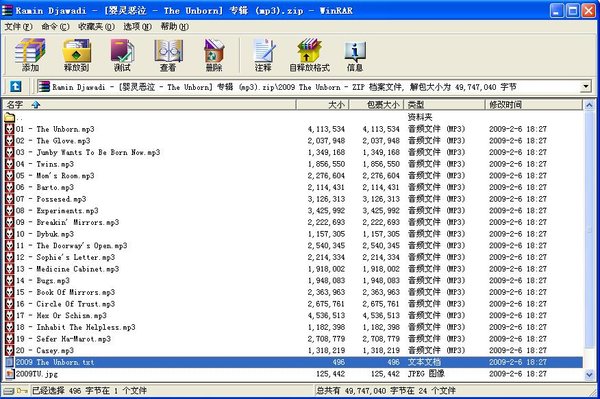This screenshot has width=600, height=399.
Task: Sort by the Modified (修改时间) column header
Action: tap(534, 104)
